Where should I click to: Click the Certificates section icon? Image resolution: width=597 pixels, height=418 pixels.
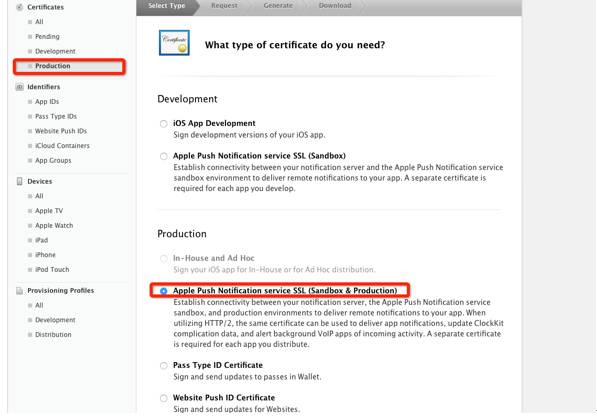pyautogui.click(x=19, y=7)
